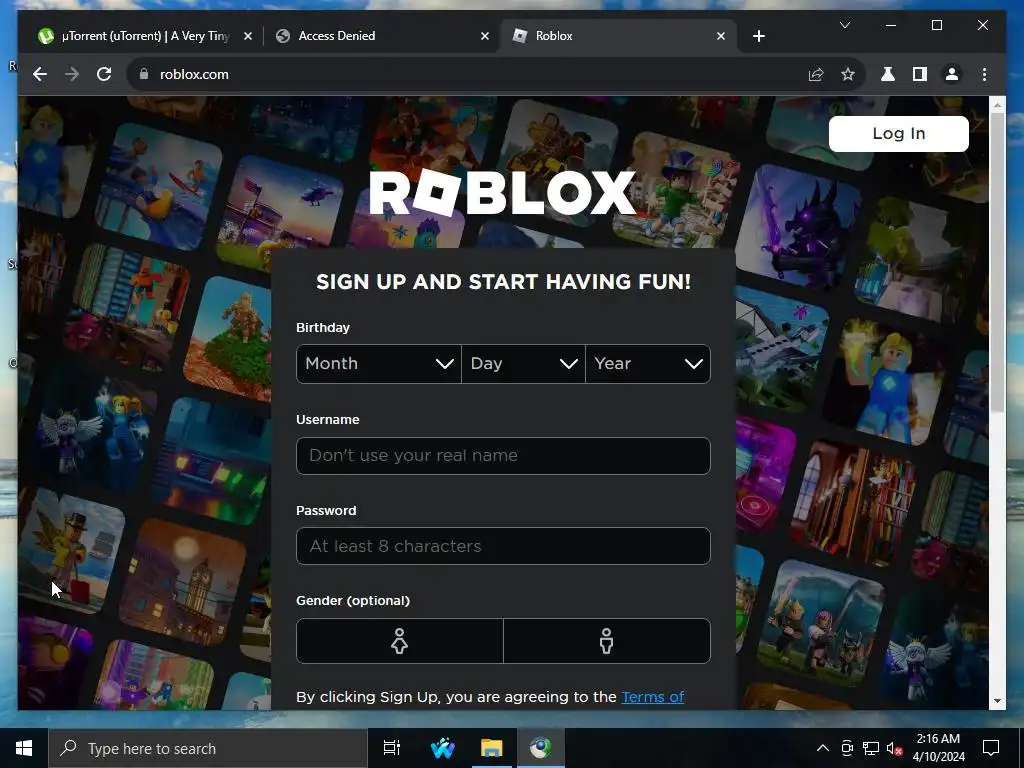Open the birthday Day dropdown

(523, 364)
